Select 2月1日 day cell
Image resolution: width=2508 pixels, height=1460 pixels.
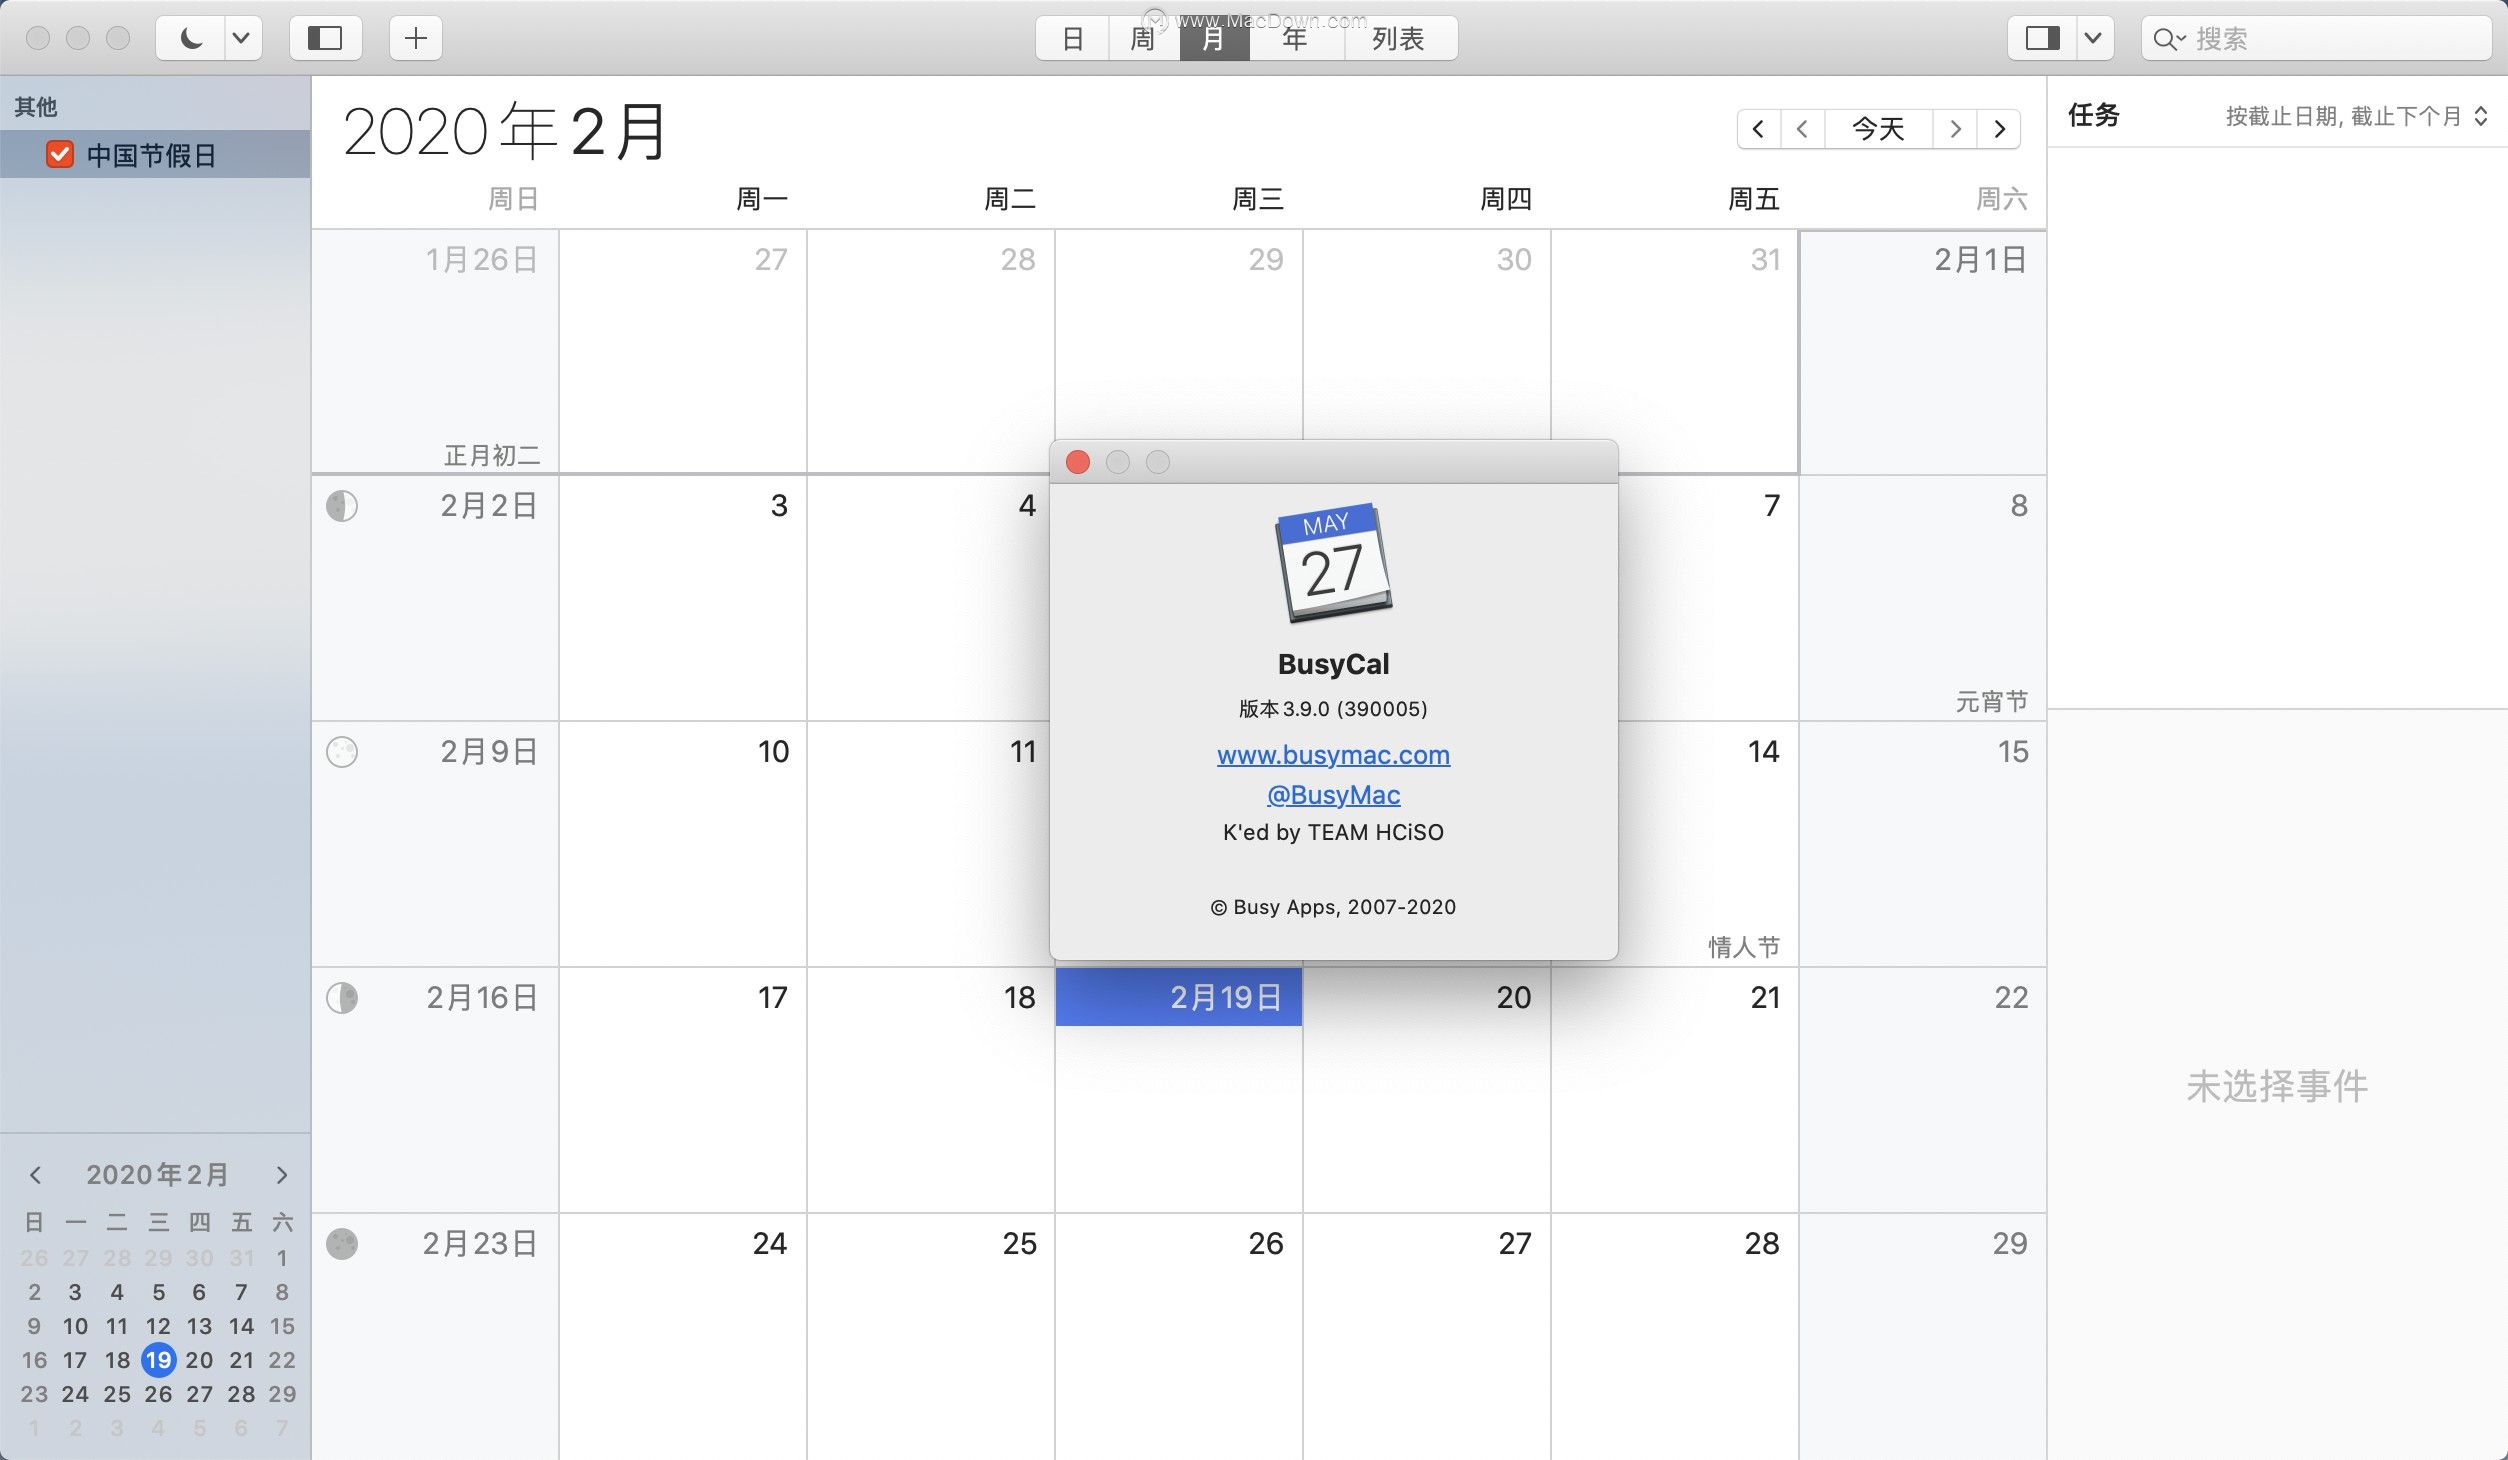tap(1923, 352)
